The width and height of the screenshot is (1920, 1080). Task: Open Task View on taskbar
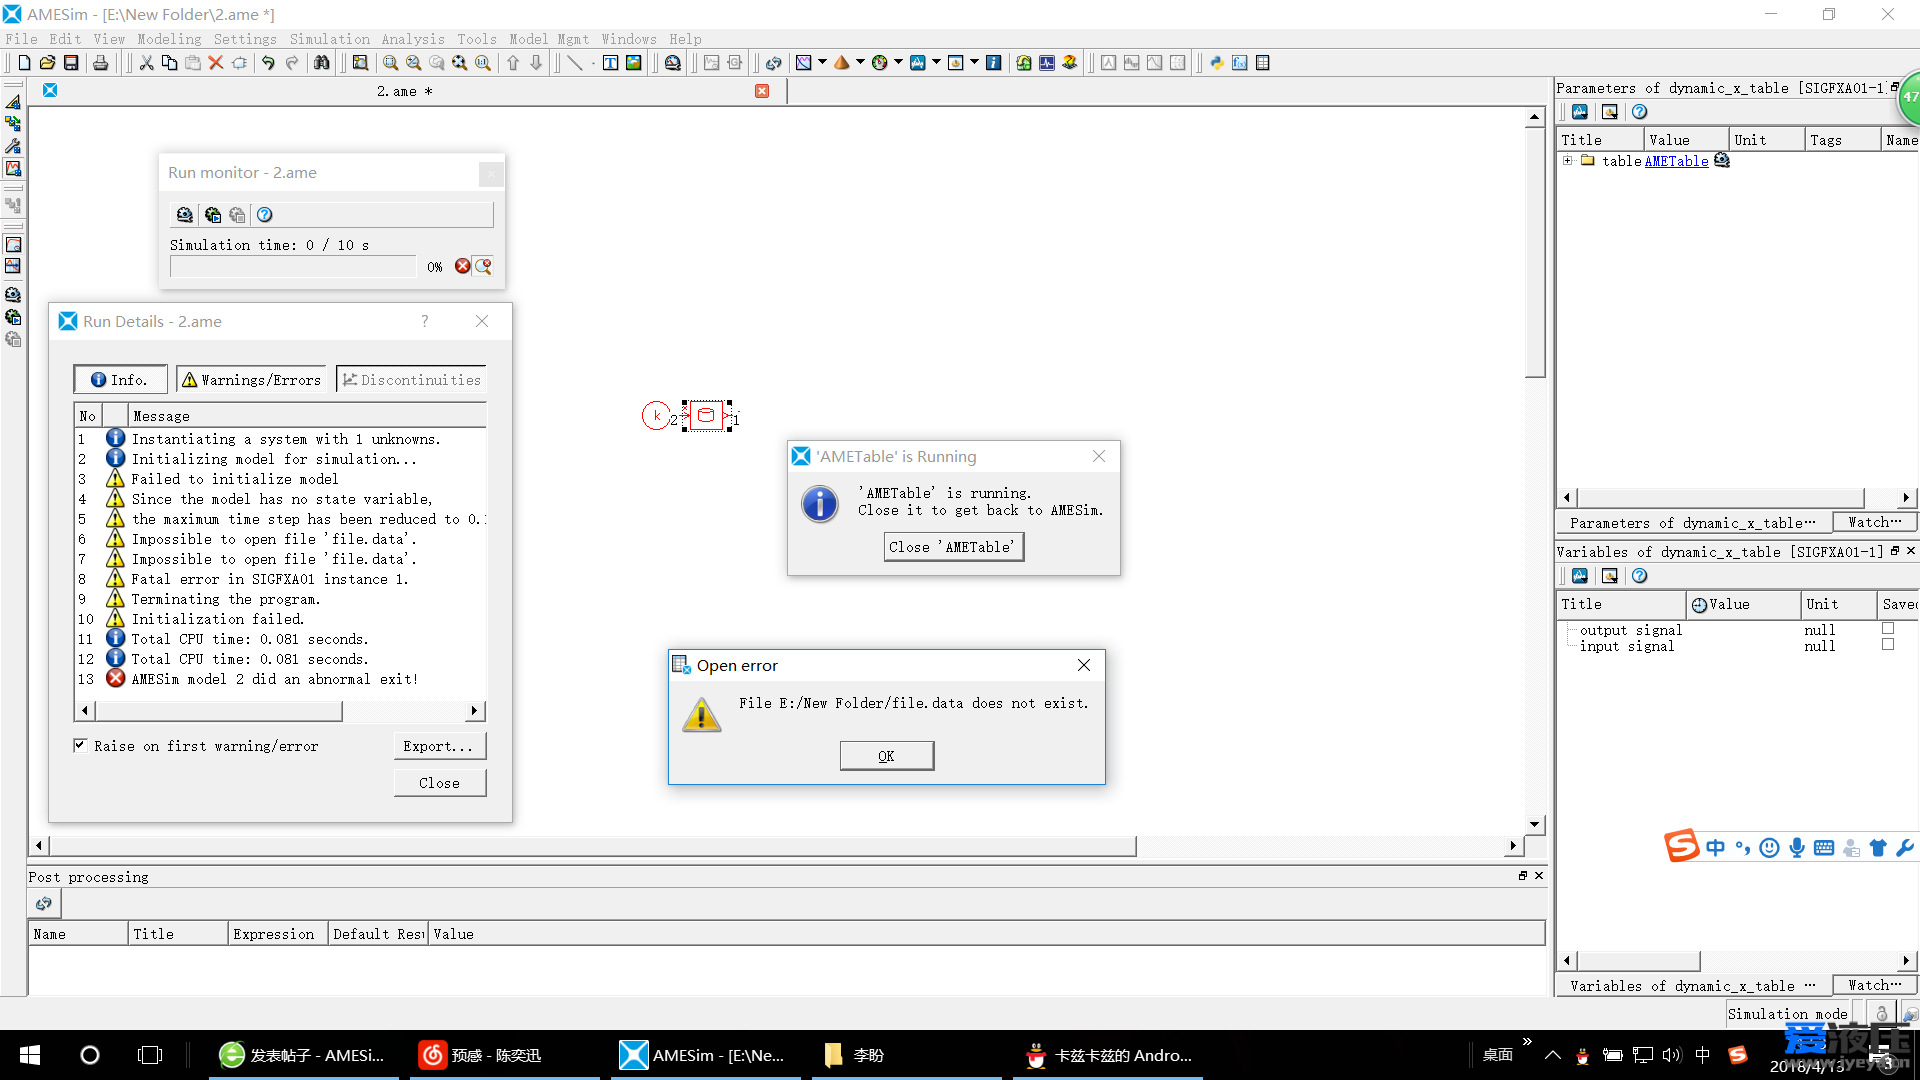[150, 1055]
